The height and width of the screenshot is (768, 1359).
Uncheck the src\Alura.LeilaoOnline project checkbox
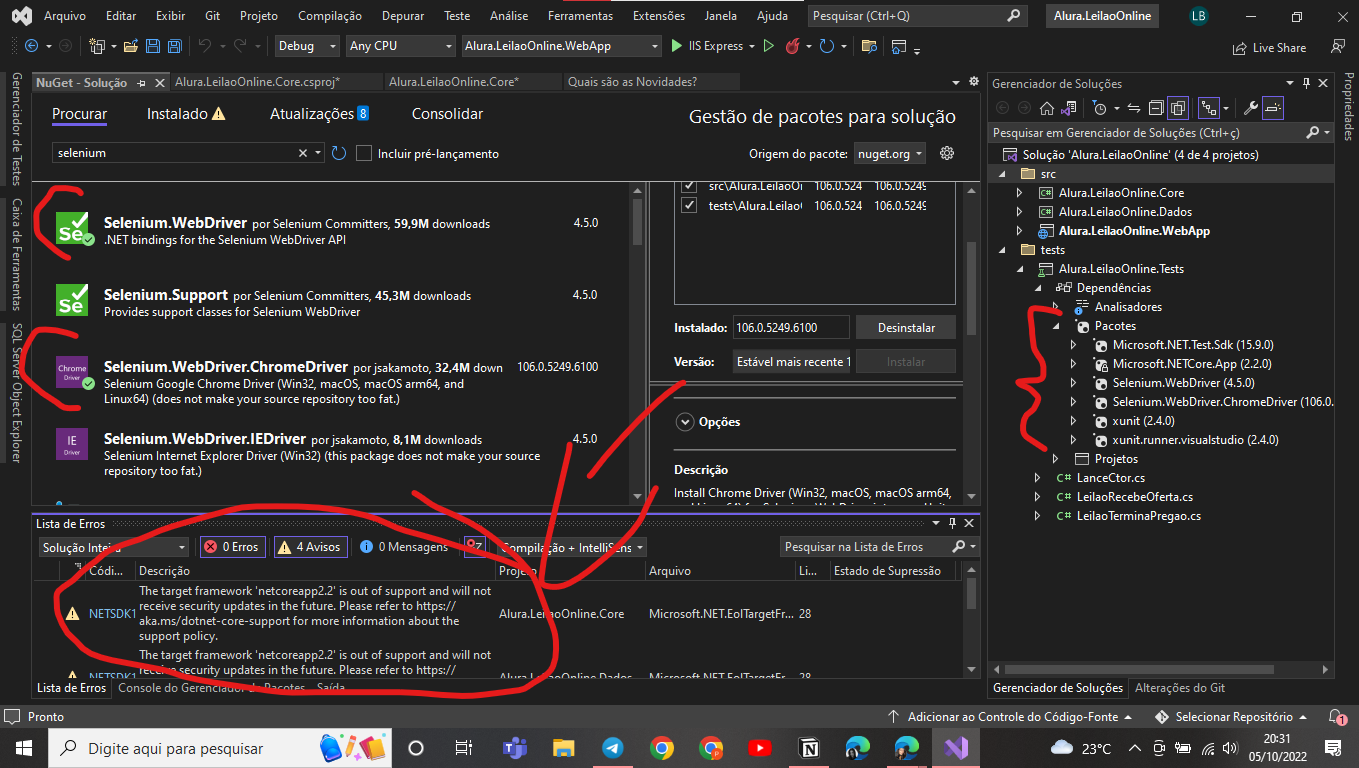point(688,186)
